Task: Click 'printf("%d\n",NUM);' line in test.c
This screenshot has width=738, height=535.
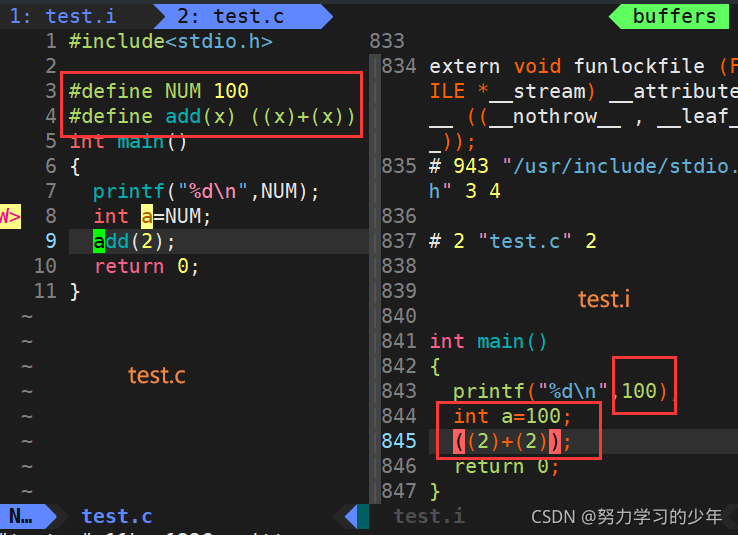Action: tap(206, 192)
